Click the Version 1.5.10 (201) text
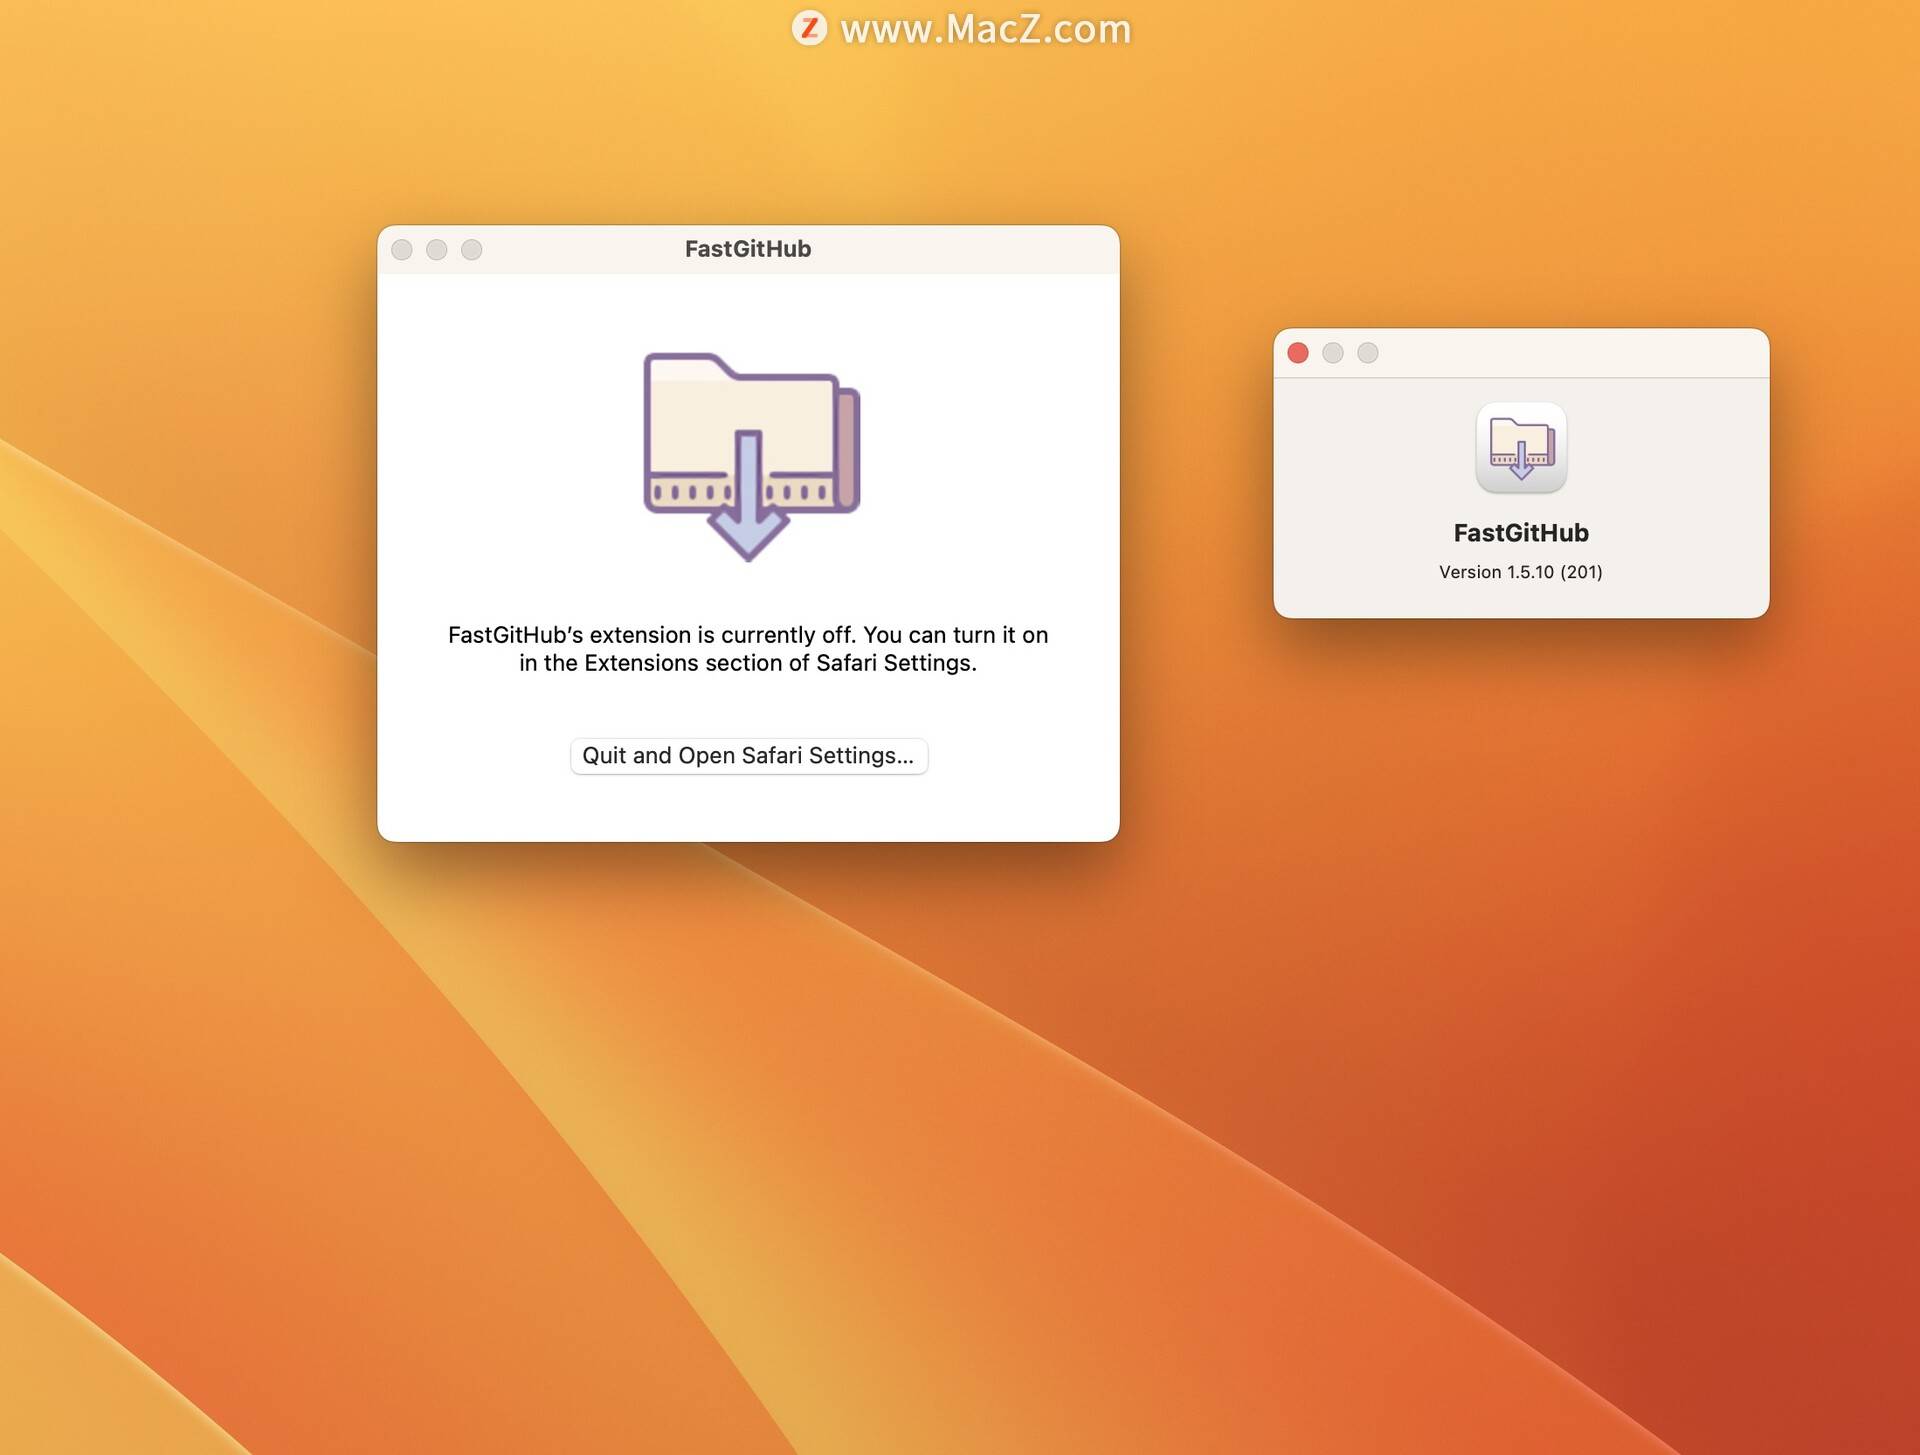 [x=1520, y=572]
